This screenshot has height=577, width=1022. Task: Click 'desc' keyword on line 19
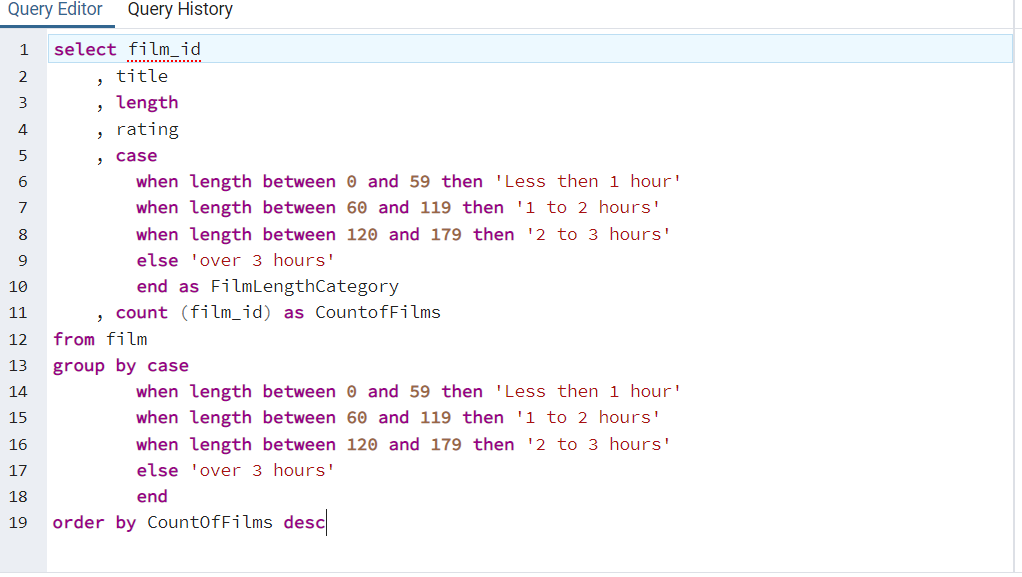[x=304, y=522]
